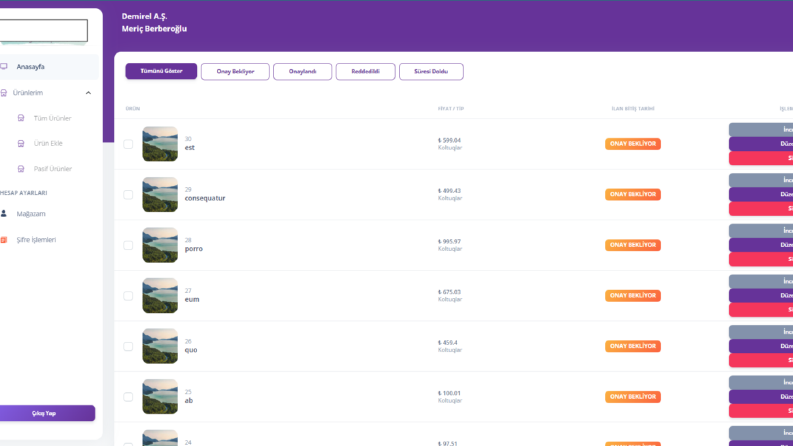Open Tüm Ürünler submenu item
Screen dimensions: 793x446
(52, 118)
